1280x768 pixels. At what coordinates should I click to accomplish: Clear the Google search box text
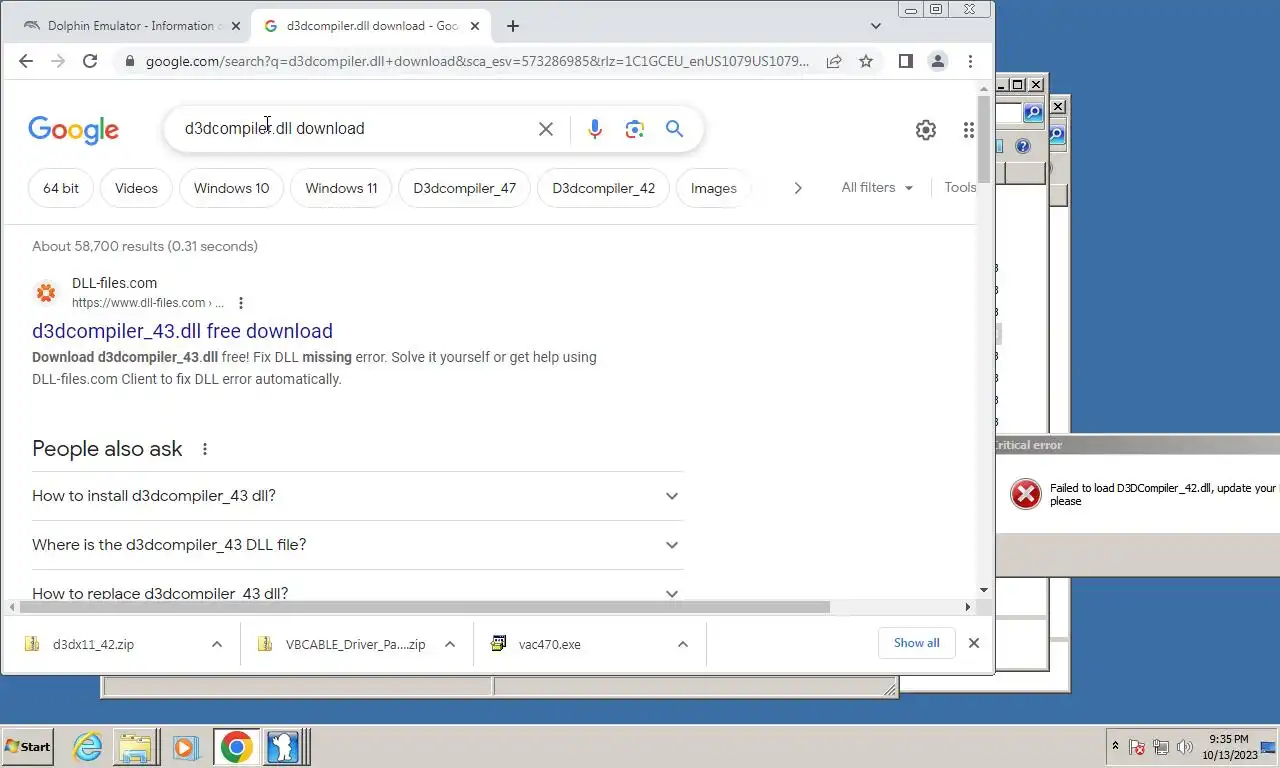pos(546,129)
